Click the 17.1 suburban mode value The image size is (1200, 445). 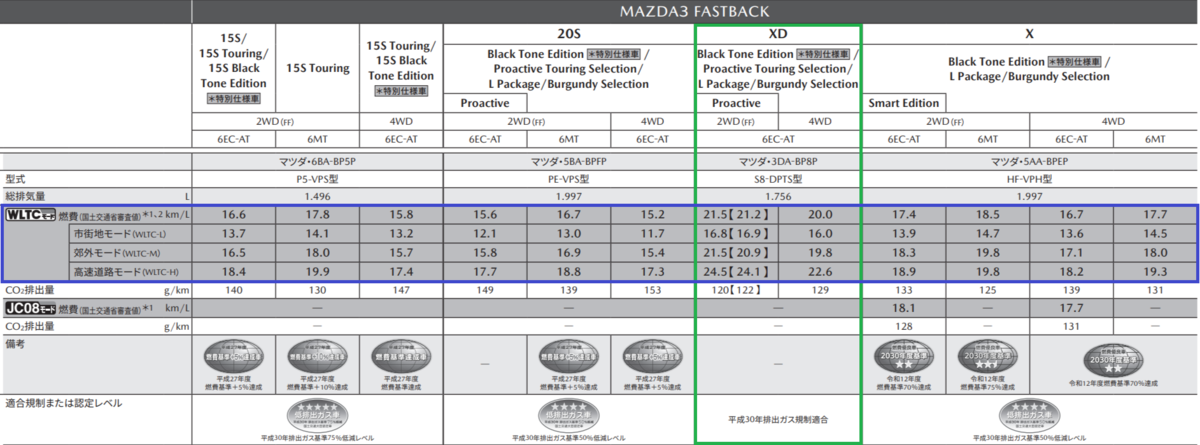(x=1071, y=252)
